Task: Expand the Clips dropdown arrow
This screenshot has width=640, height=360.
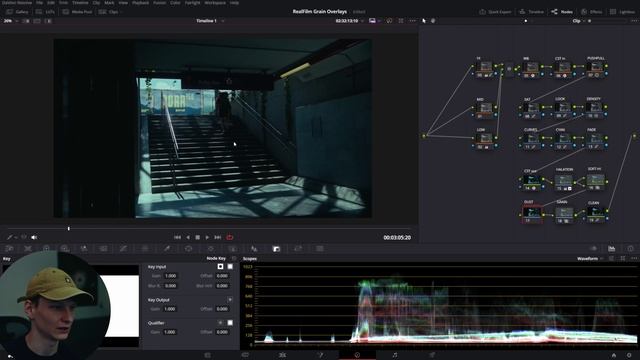Action: coord(121,12)
